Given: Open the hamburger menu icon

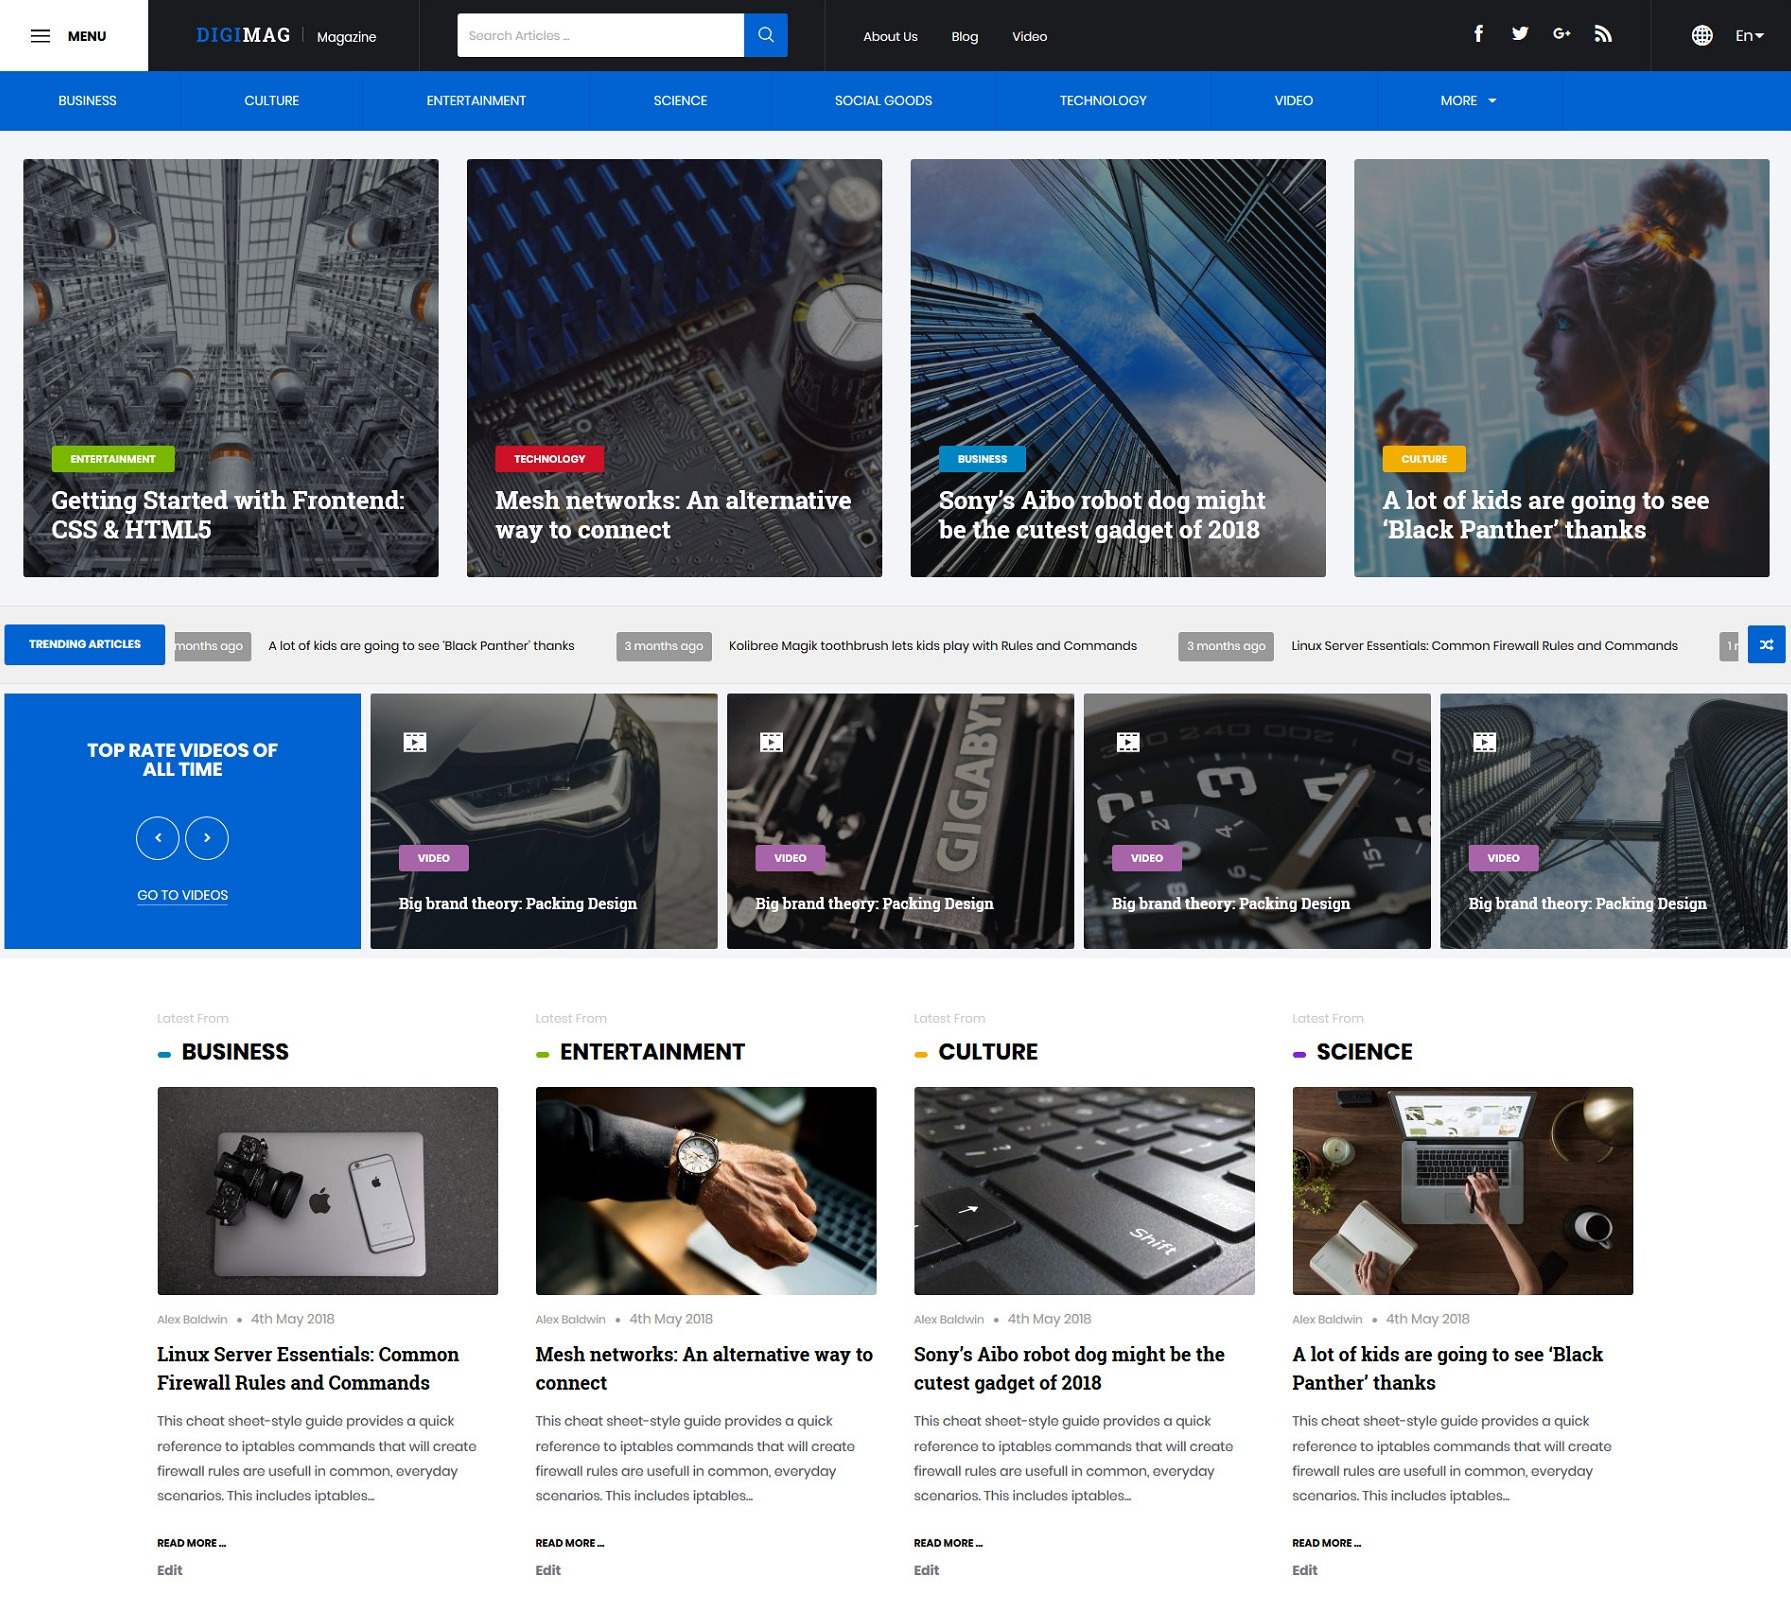Looking at the screenshot, I should 40,36.
